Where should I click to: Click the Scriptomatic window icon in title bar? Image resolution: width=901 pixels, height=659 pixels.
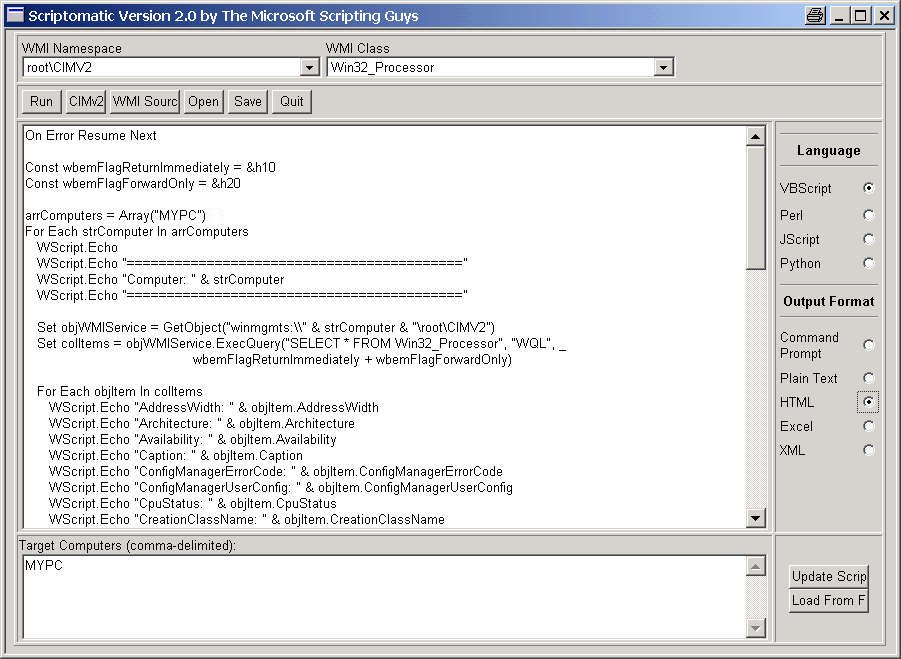coord(16,15)
